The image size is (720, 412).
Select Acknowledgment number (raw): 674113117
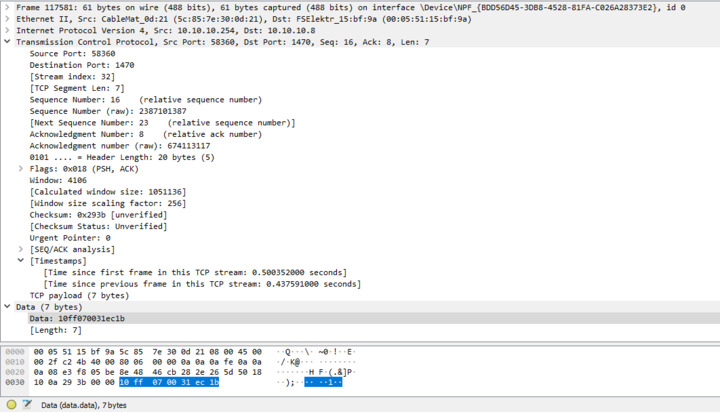[x=120, y=146]
